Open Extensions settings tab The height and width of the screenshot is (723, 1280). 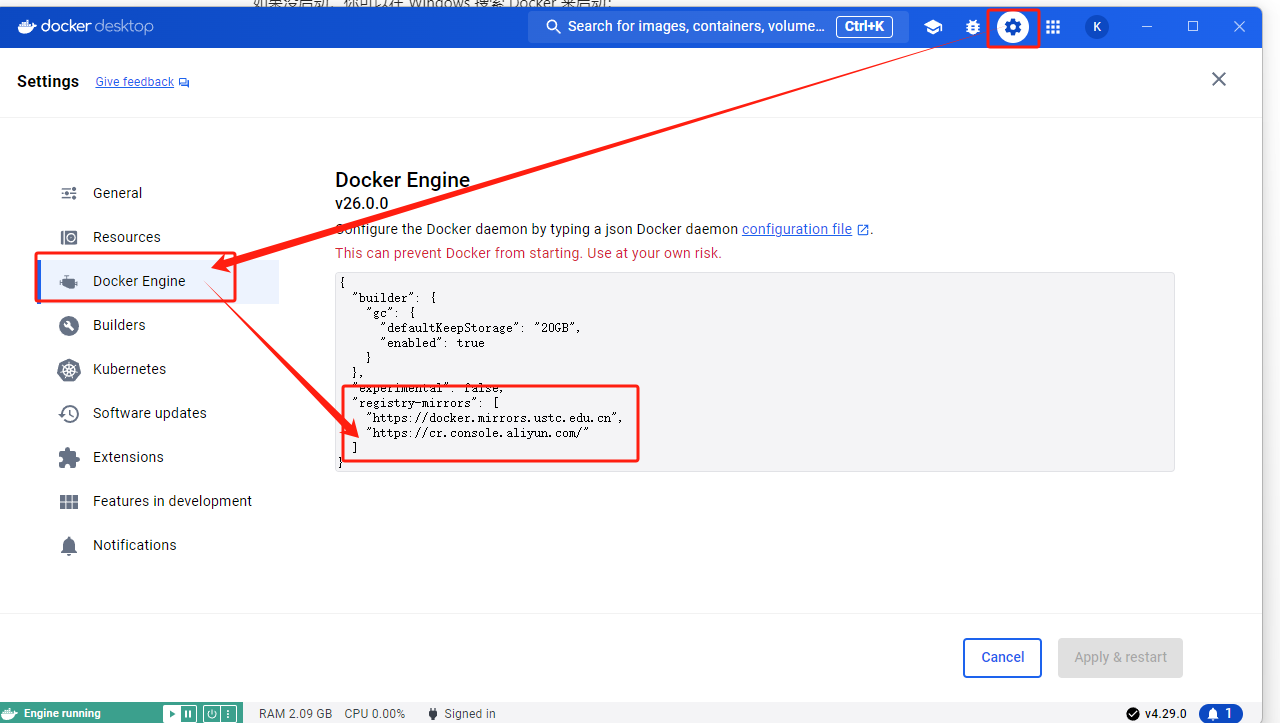tap(157, 457)
